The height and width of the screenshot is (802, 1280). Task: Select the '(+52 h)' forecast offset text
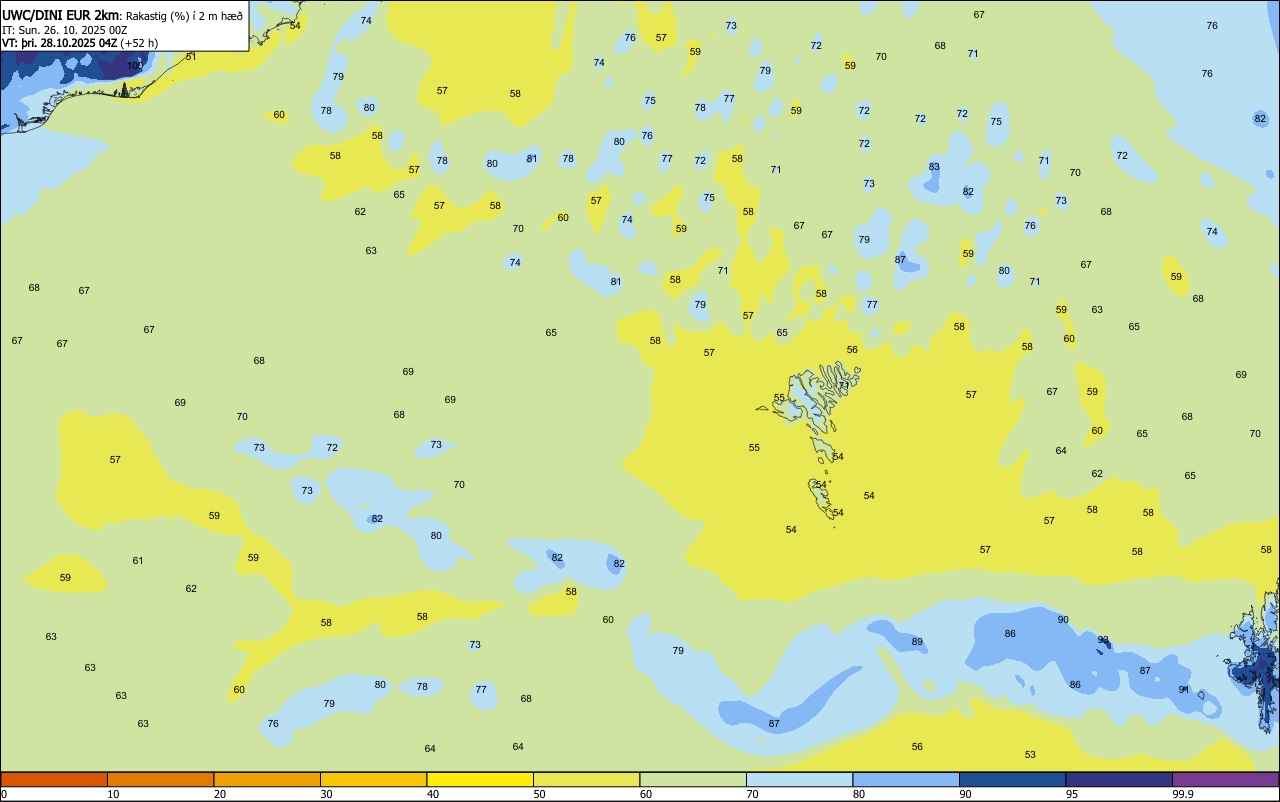tap(139, 43)
